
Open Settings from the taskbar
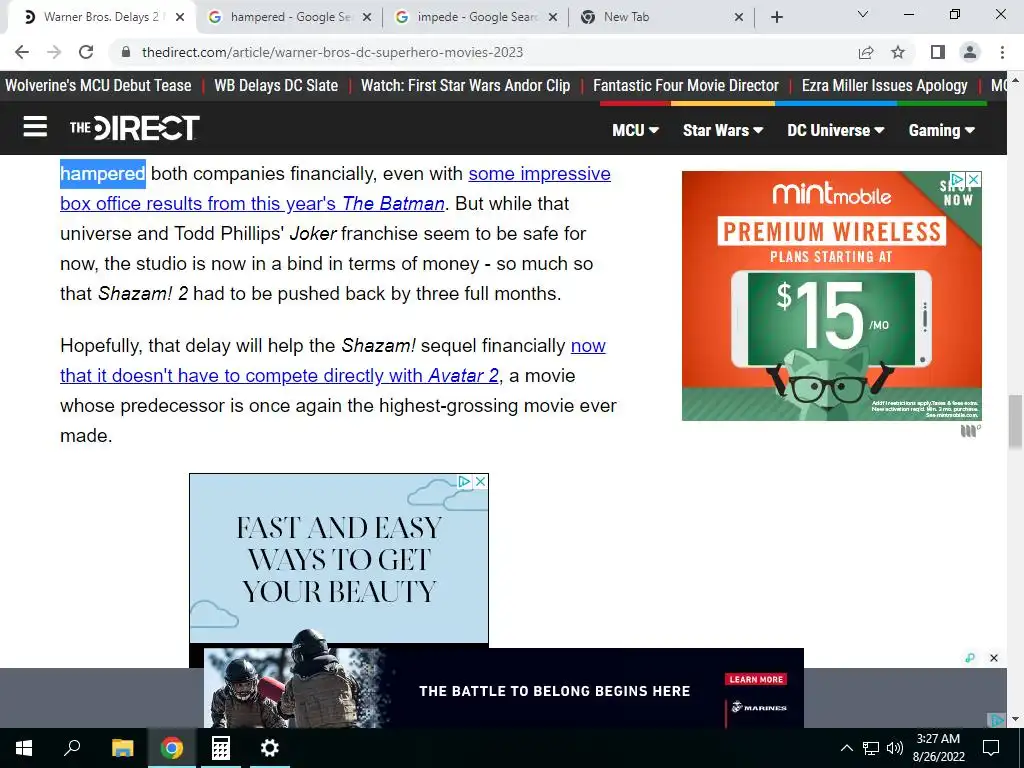(269, 748)
